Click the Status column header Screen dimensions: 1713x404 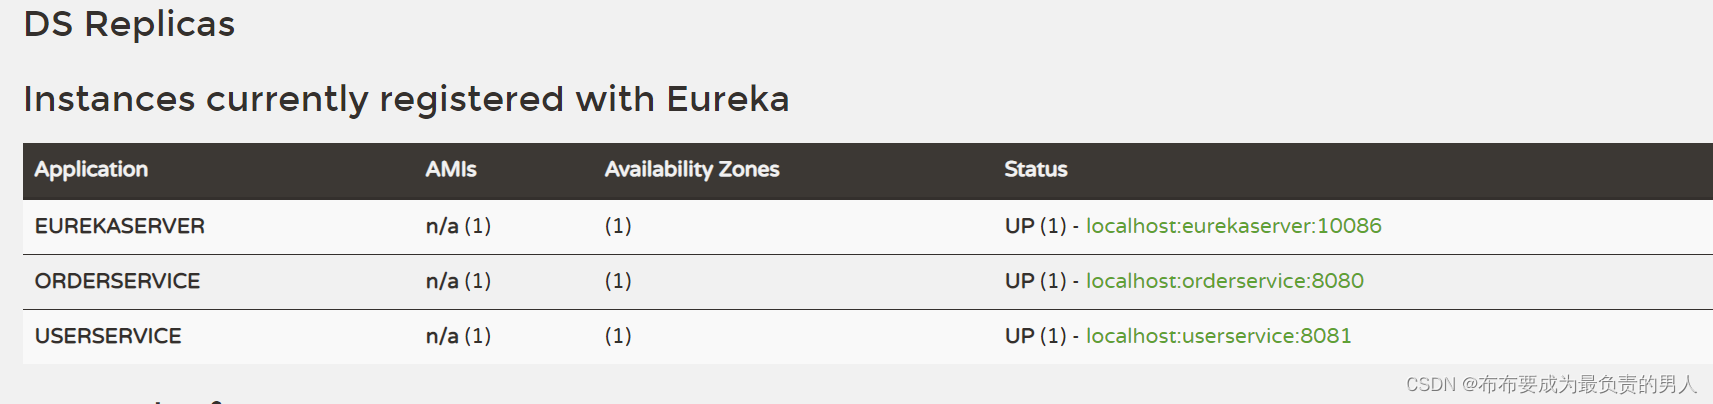click(x=1036, y=170)
